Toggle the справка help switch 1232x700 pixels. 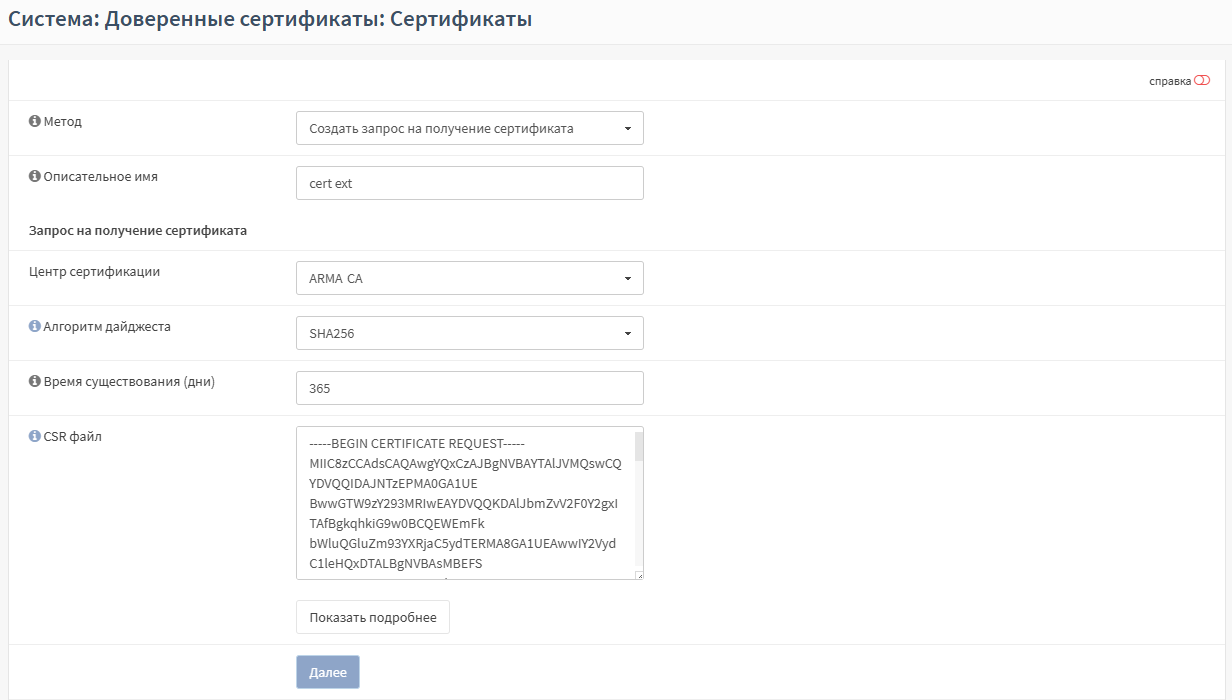tap(1201, 81)
